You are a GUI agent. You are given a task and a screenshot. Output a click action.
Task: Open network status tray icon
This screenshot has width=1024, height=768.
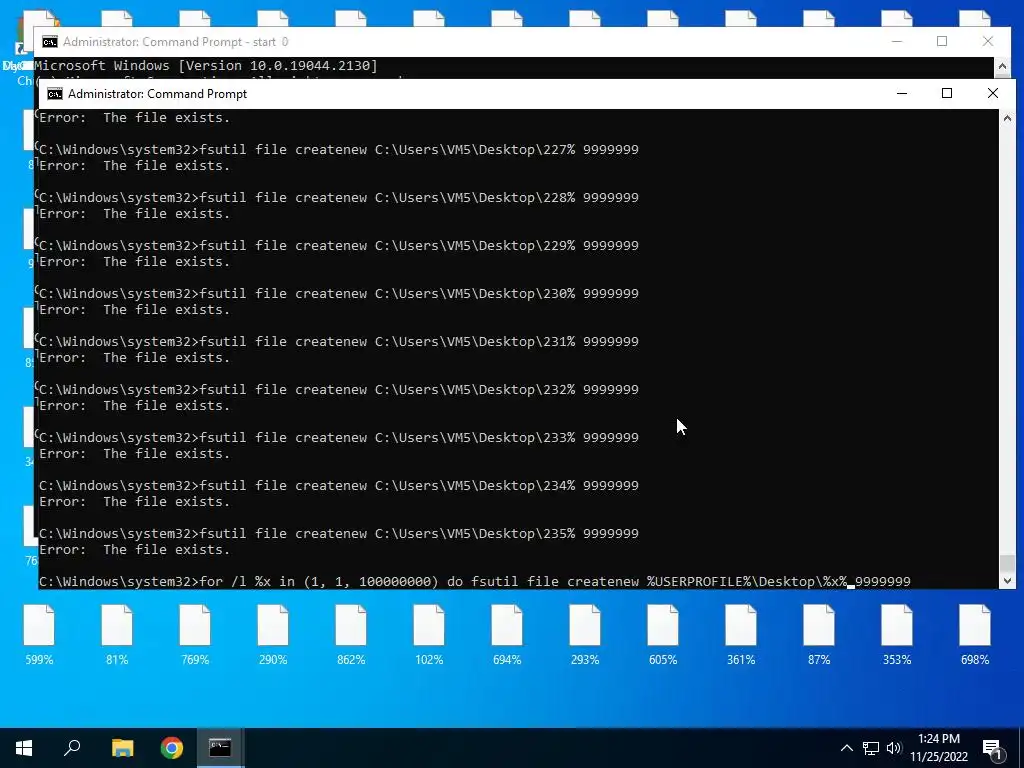(x=871, y=748)
